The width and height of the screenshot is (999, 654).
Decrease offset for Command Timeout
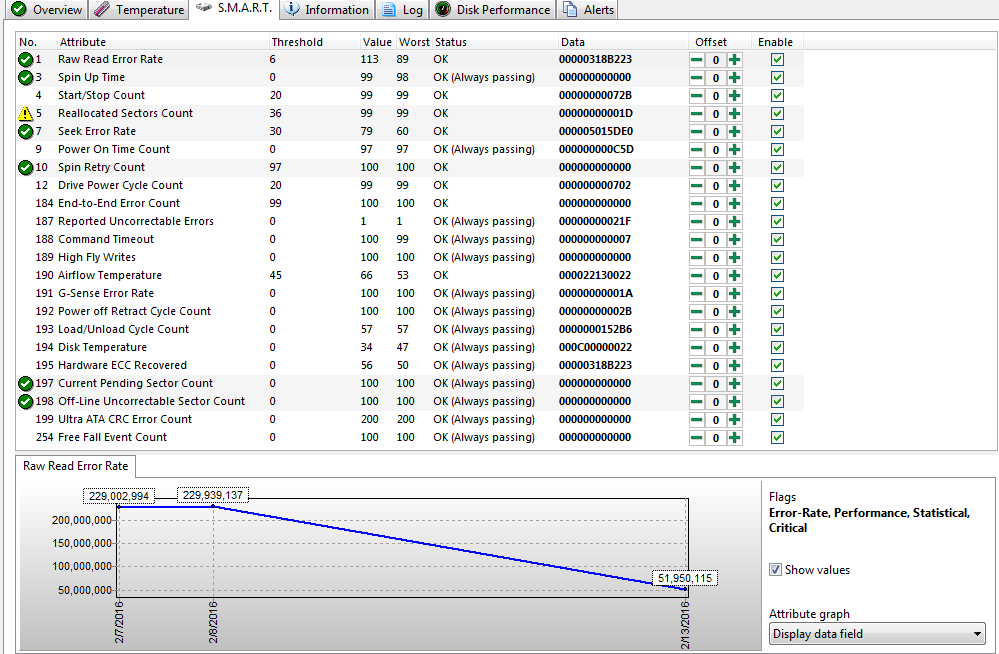pos(697,240)
